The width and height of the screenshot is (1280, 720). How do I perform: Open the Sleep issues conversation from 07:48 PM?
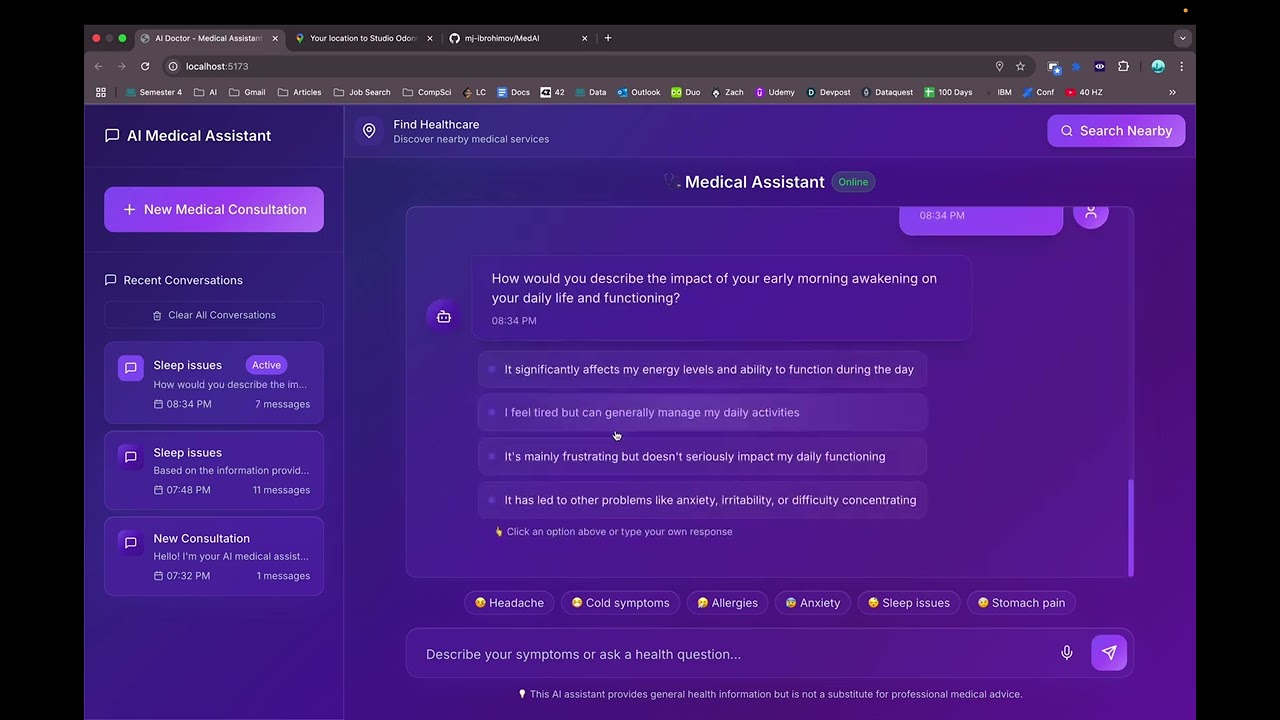click(x=214, y=470)
